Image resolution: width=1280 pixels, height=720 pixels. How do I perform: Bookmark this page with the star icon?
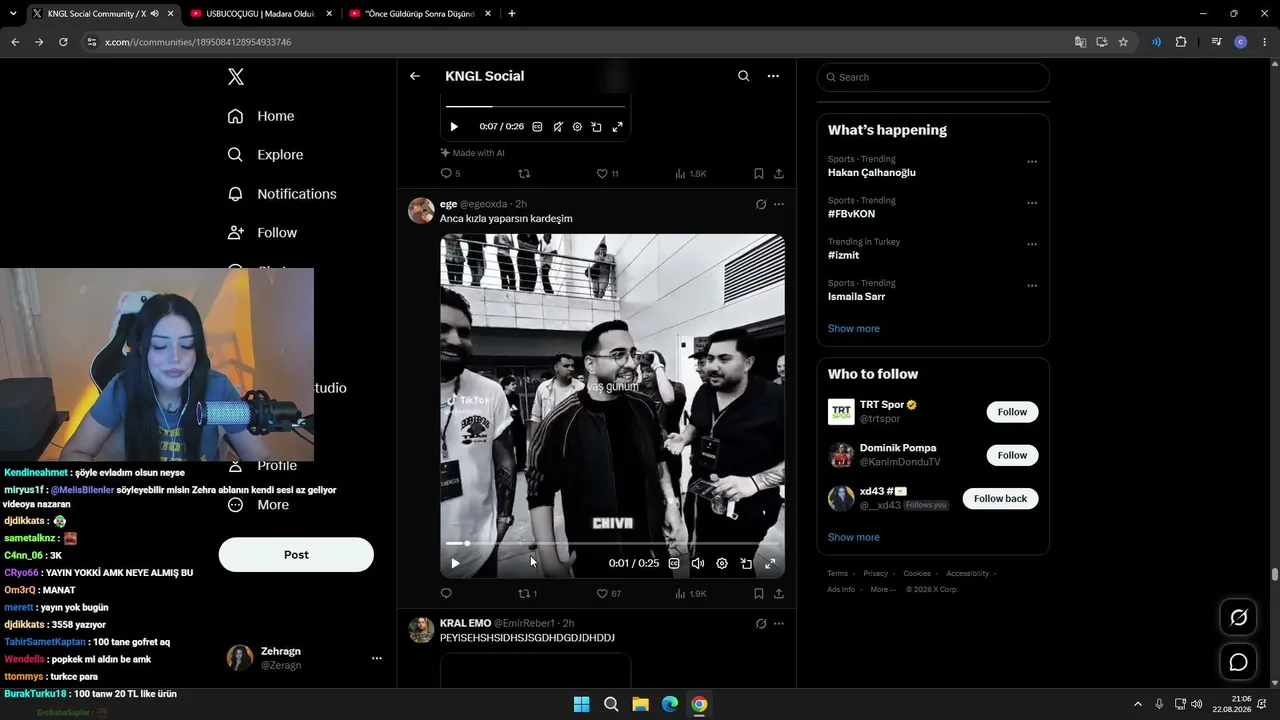pyautogui.click(x=1123, y=42)
